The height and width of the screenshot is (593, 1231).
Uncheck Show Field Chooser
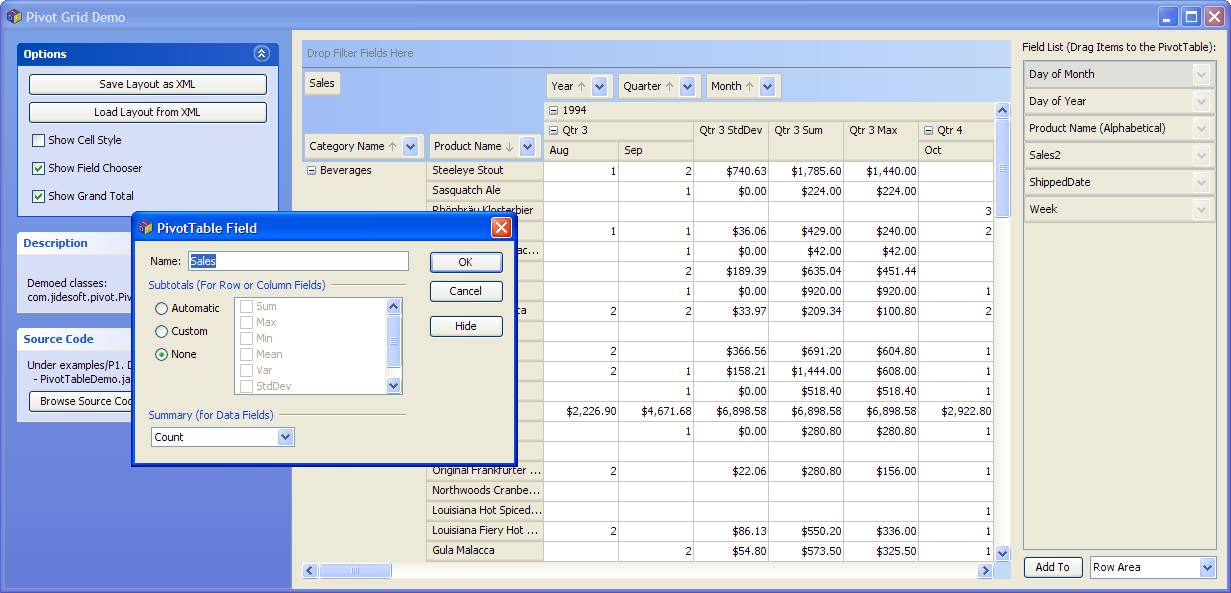39,168
